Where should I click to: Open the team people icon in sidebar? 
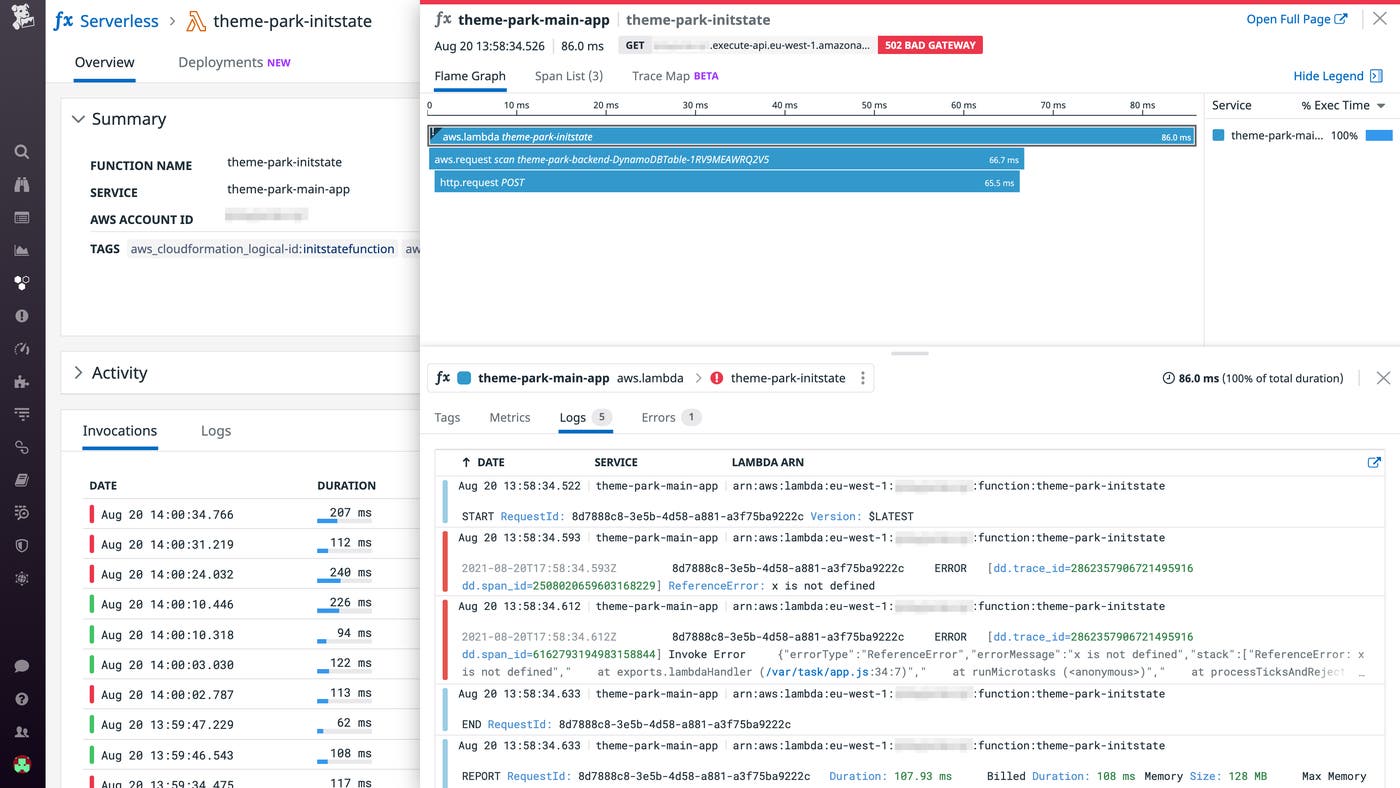[x=22, y=732]
